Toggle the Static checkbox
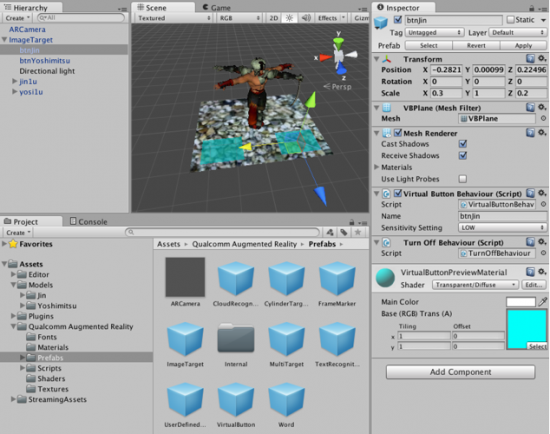This screenshot has height=434, width=550. click(511, 20)
